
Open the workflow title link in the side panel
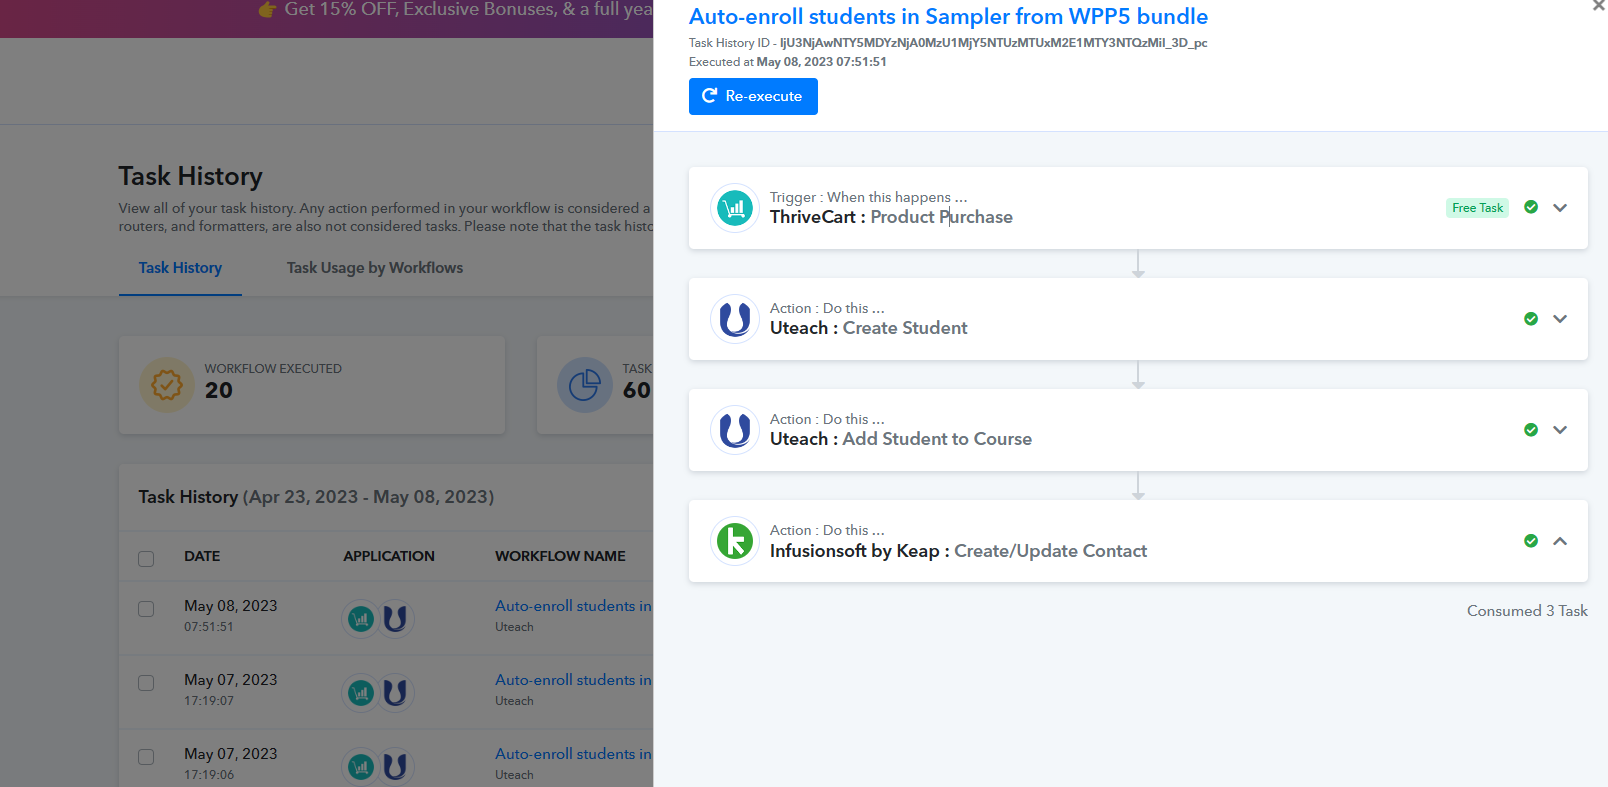pyautogui.click(x=948, y=17)
